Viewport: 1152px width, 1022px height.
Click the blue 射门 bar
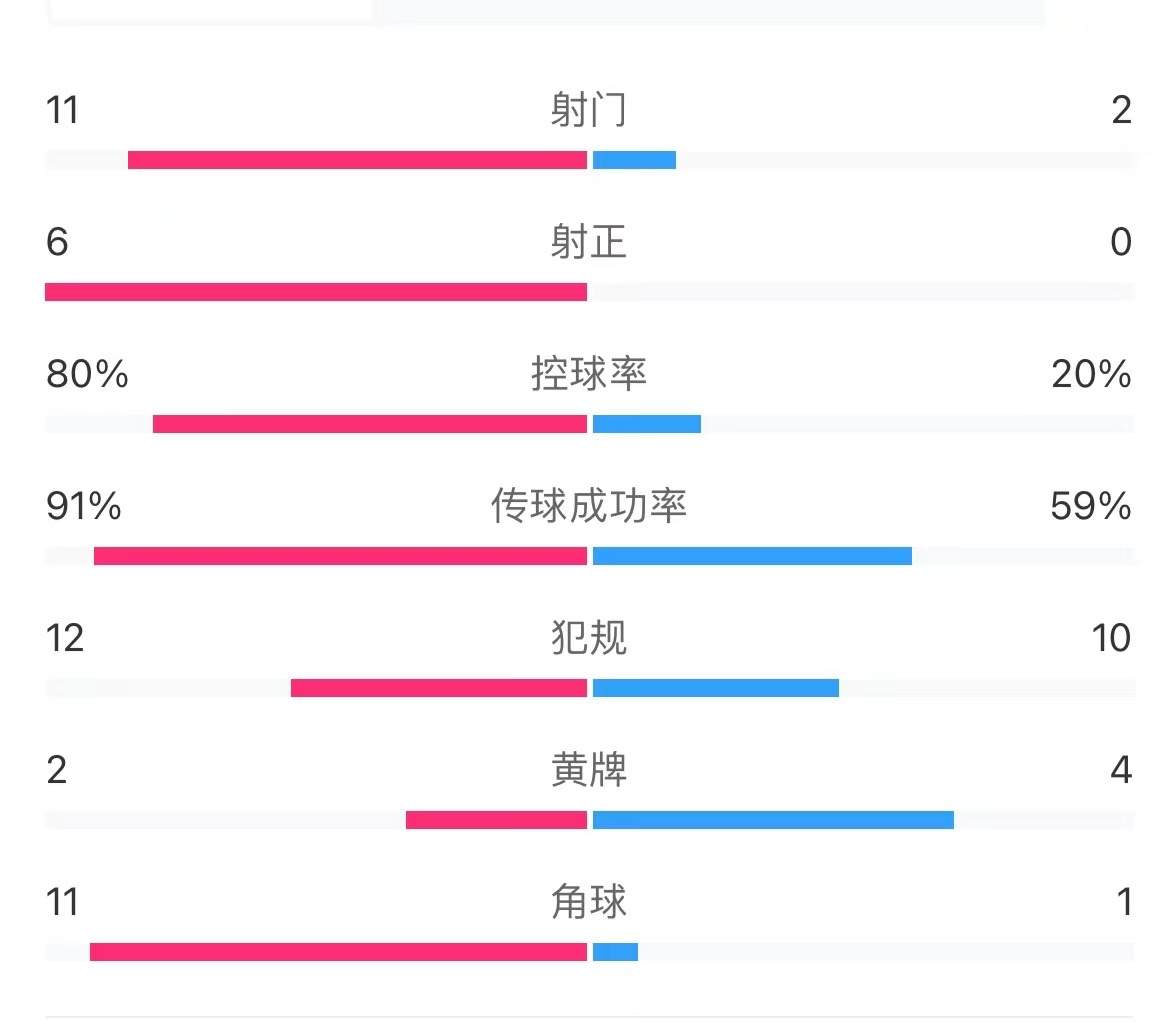coord(634,160)
